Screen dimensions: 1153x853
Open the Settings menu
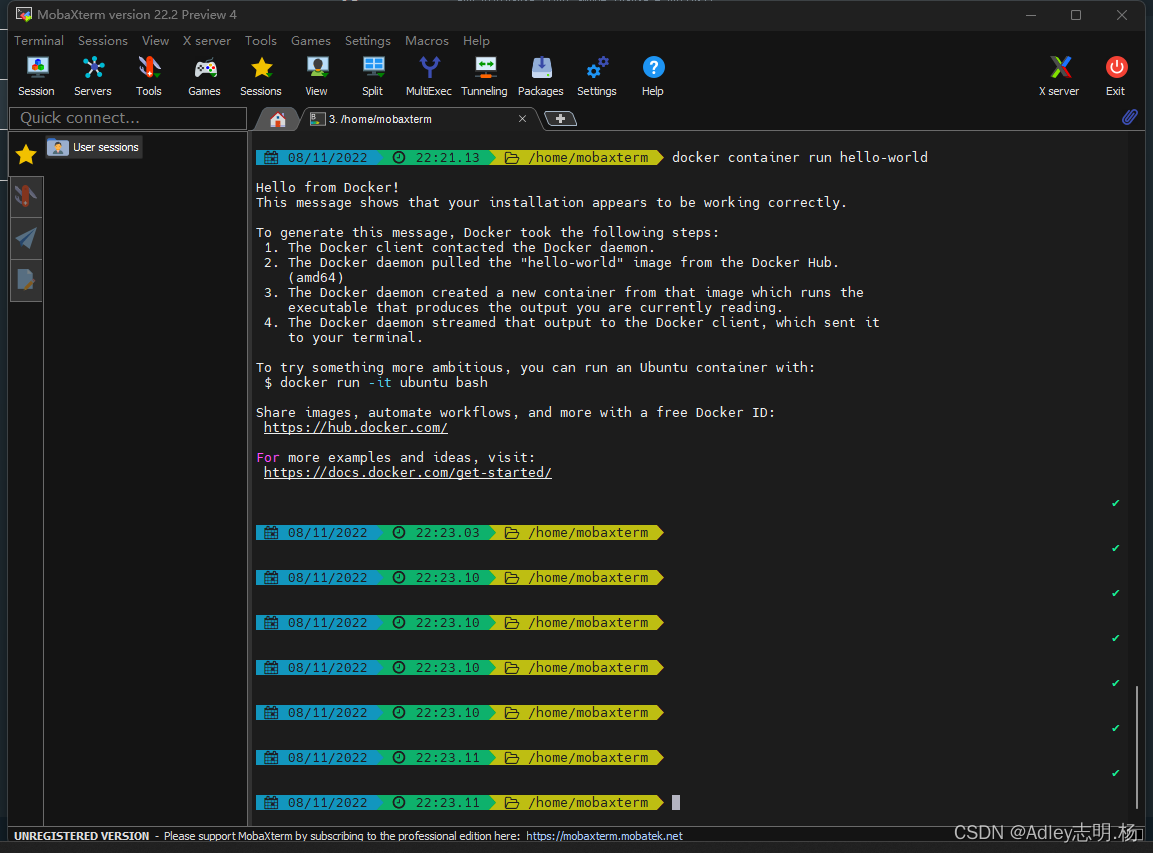[368, 40]
